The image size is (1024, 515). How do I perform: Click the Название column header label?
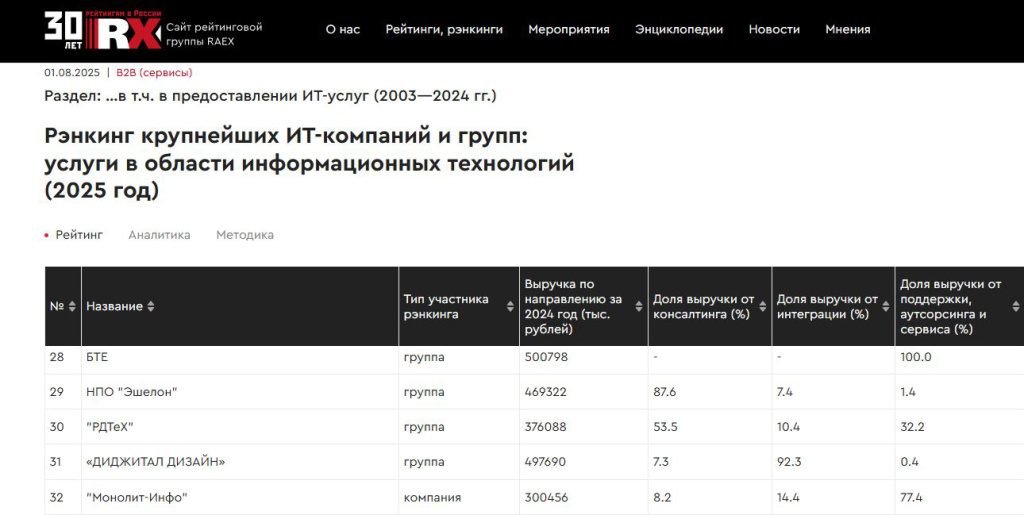[x=114, y=306]
